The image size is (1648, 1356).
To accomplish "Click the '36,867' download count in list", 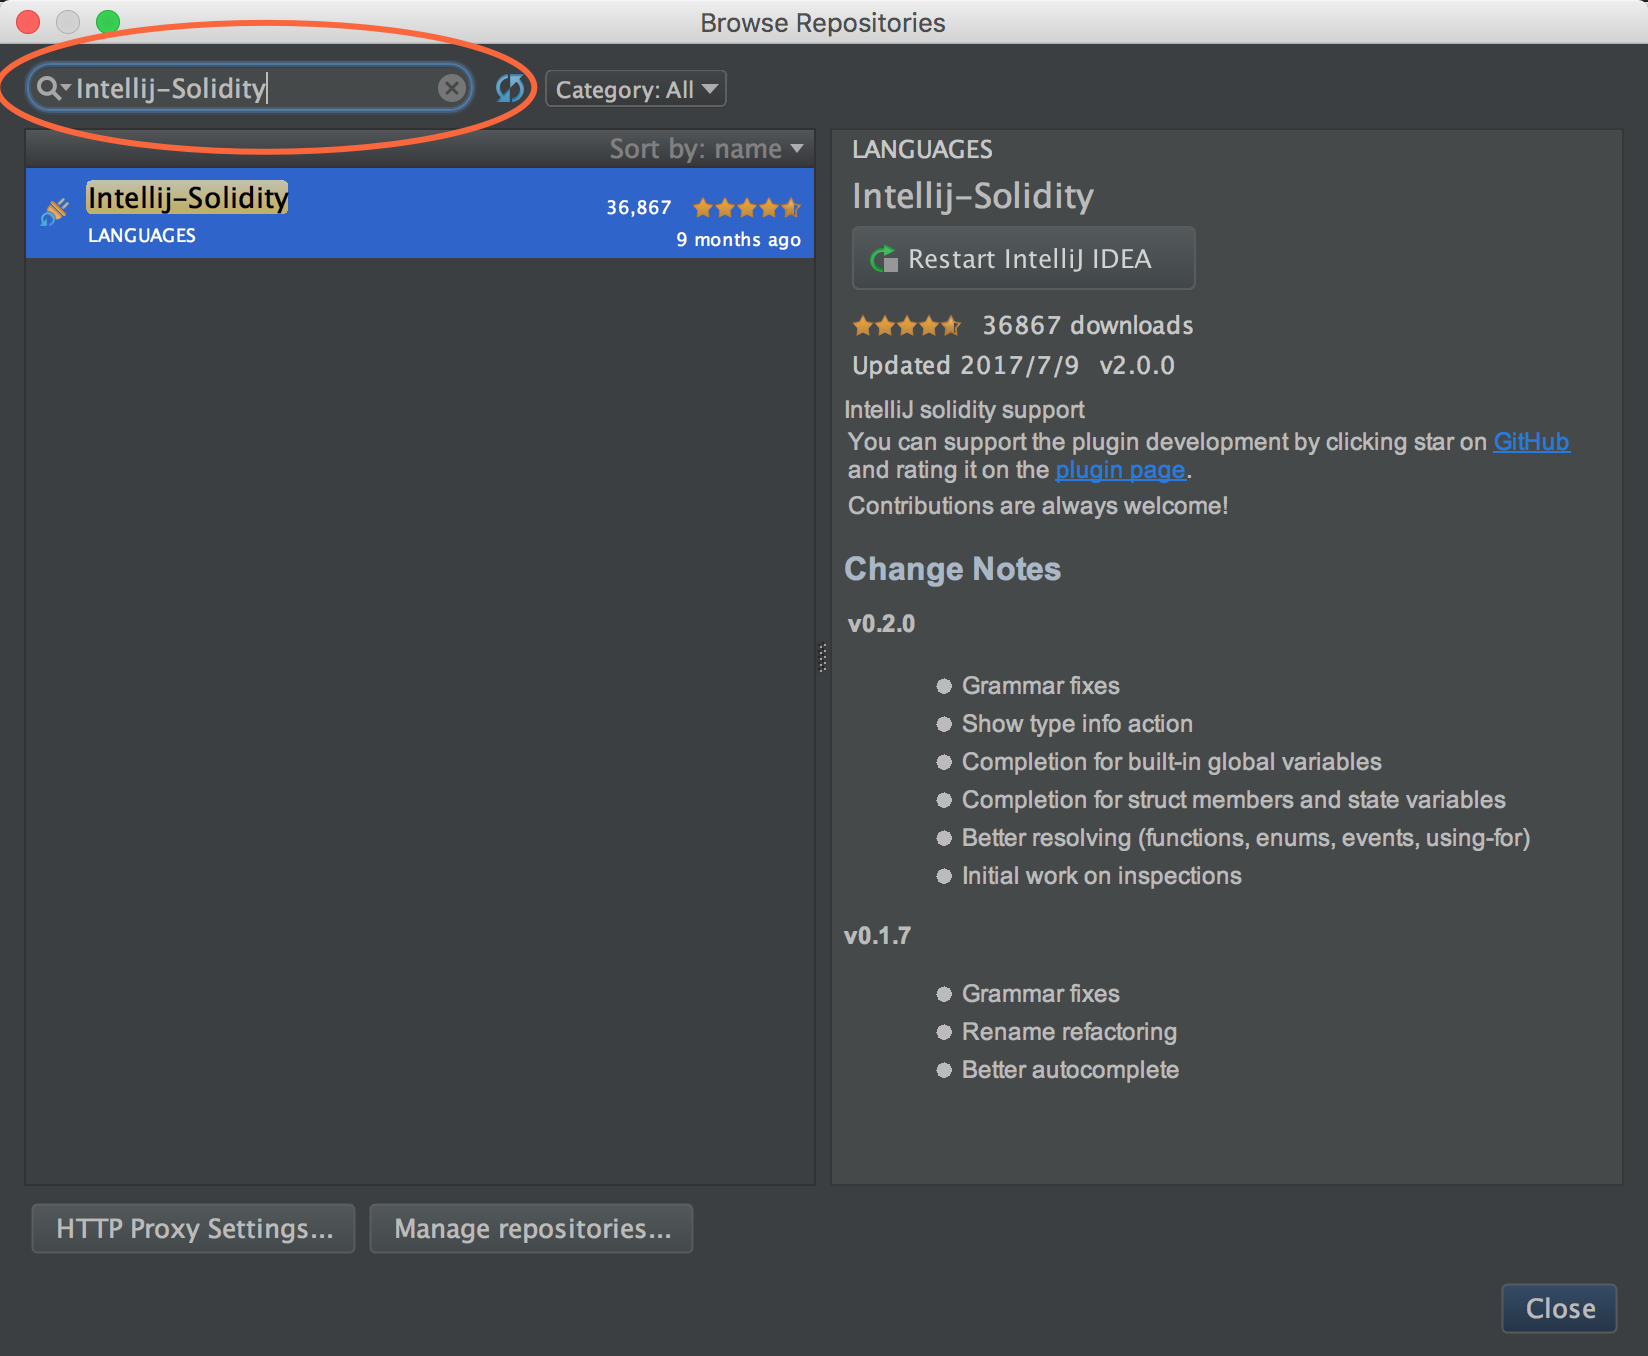I will (x=638, y=208).
